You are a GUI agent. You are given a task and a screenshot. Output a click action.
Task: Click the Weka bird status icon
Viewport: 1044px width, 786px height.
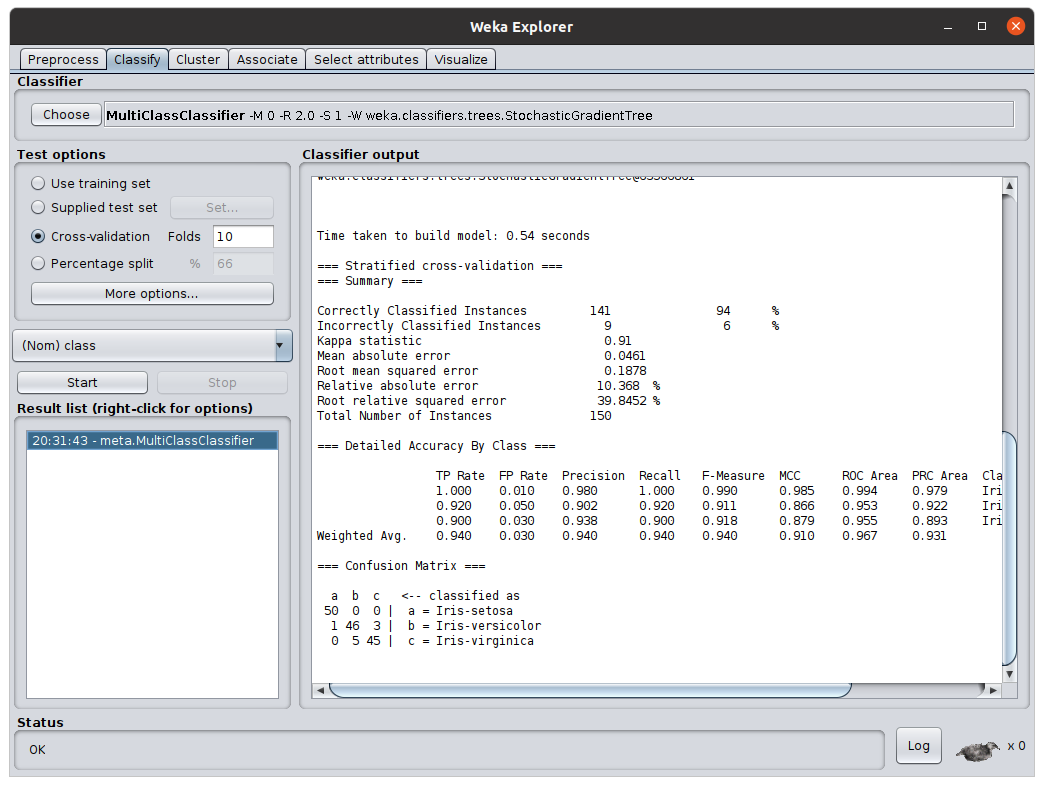click(x=978, y=751)
